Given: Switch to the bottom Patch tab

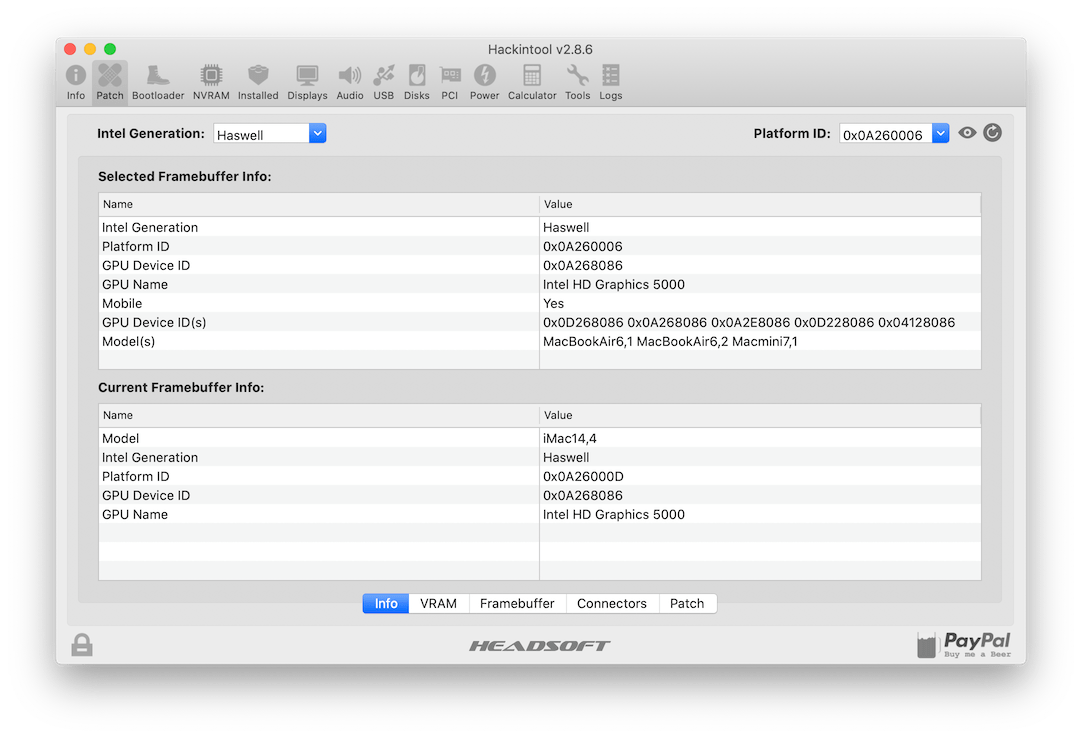Looking at the screenshot, I should point(687,603).
